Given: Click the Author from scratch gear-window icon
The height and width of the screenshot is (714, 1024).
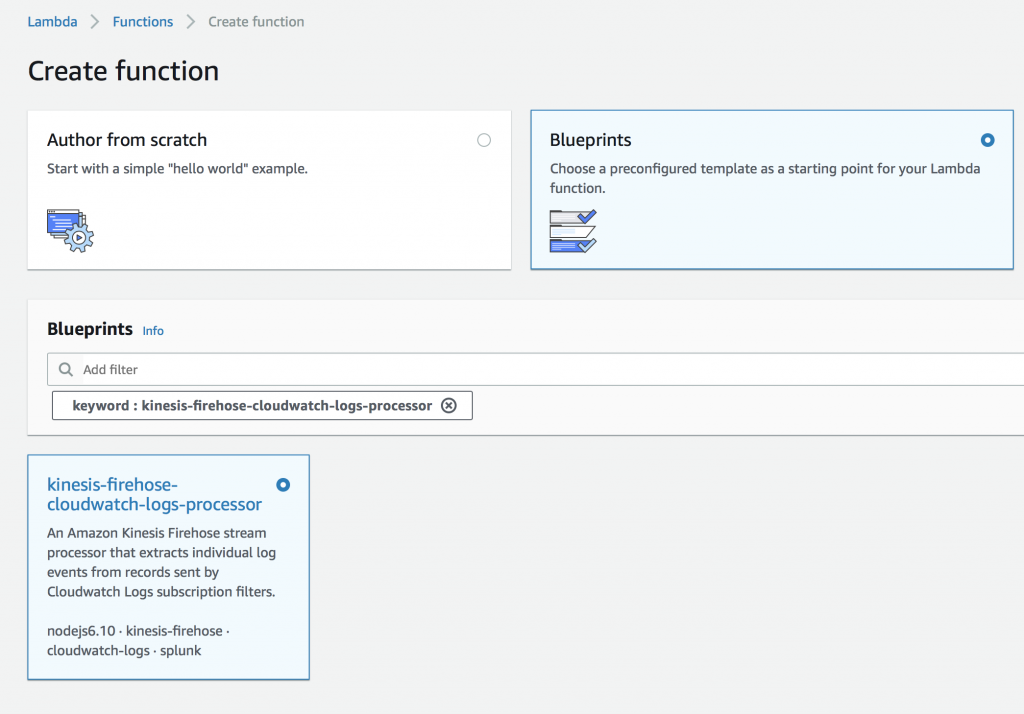Looking at the screenshot, I should click(x=70, y=229).
